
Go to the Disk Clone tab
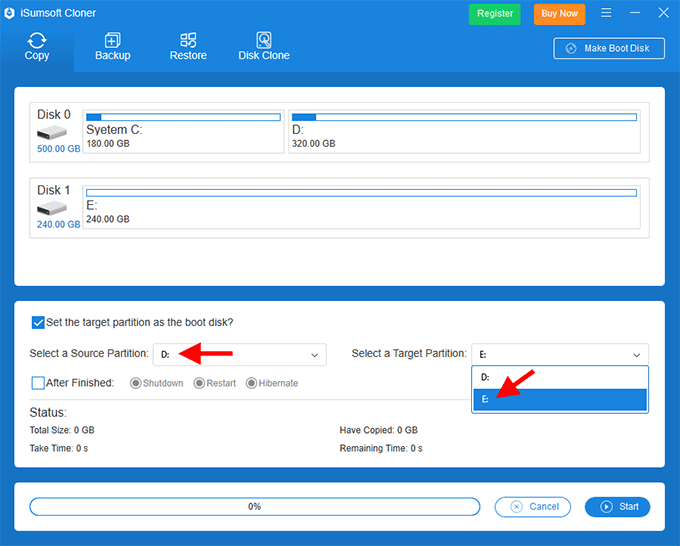(264, 47)
